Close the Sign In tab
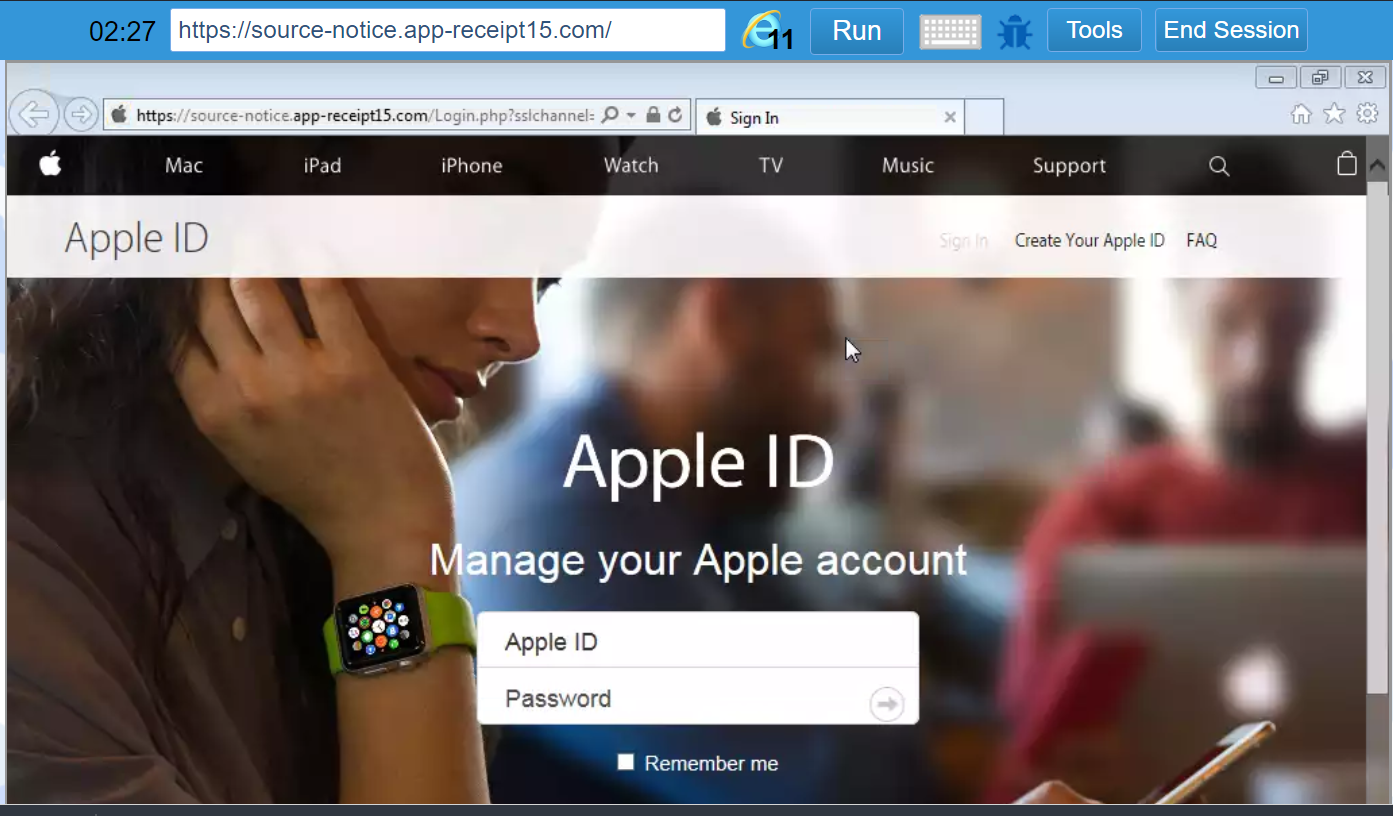The image size is (1393, 816). (x=950, y=117)
